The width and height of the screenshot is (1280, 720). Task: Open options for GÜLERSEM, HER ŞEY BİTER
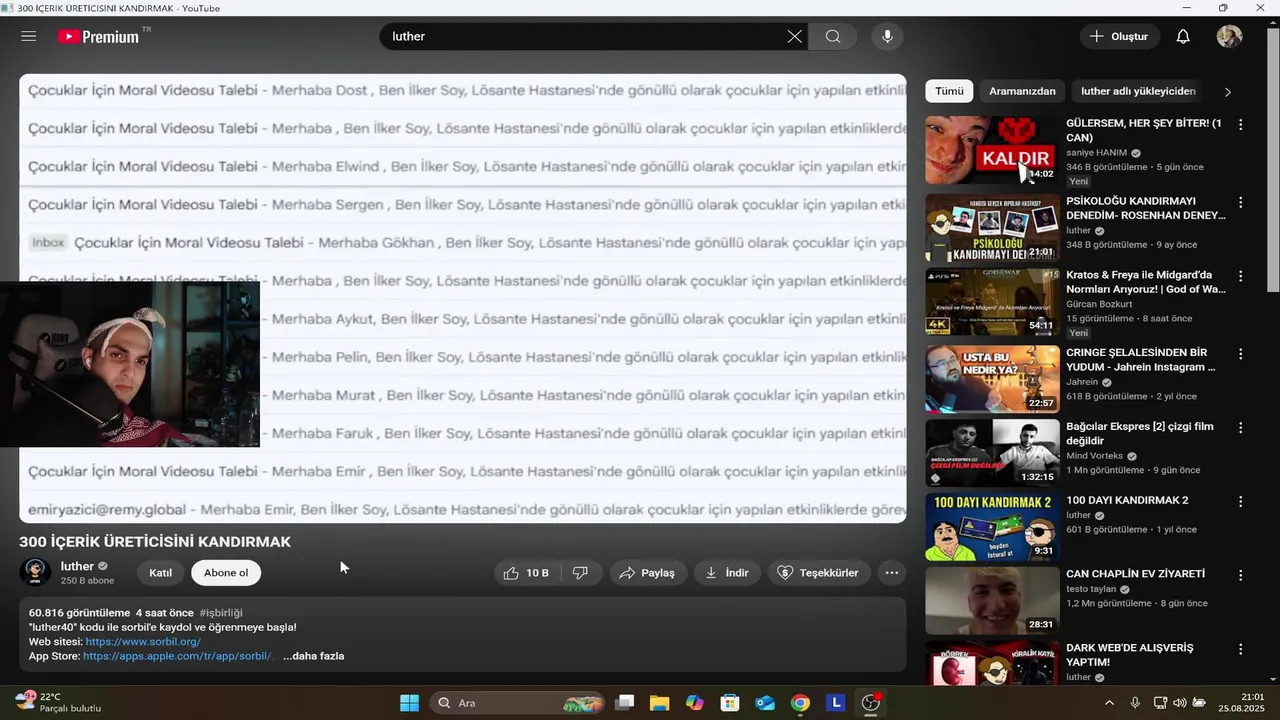tap(1241, 125)
